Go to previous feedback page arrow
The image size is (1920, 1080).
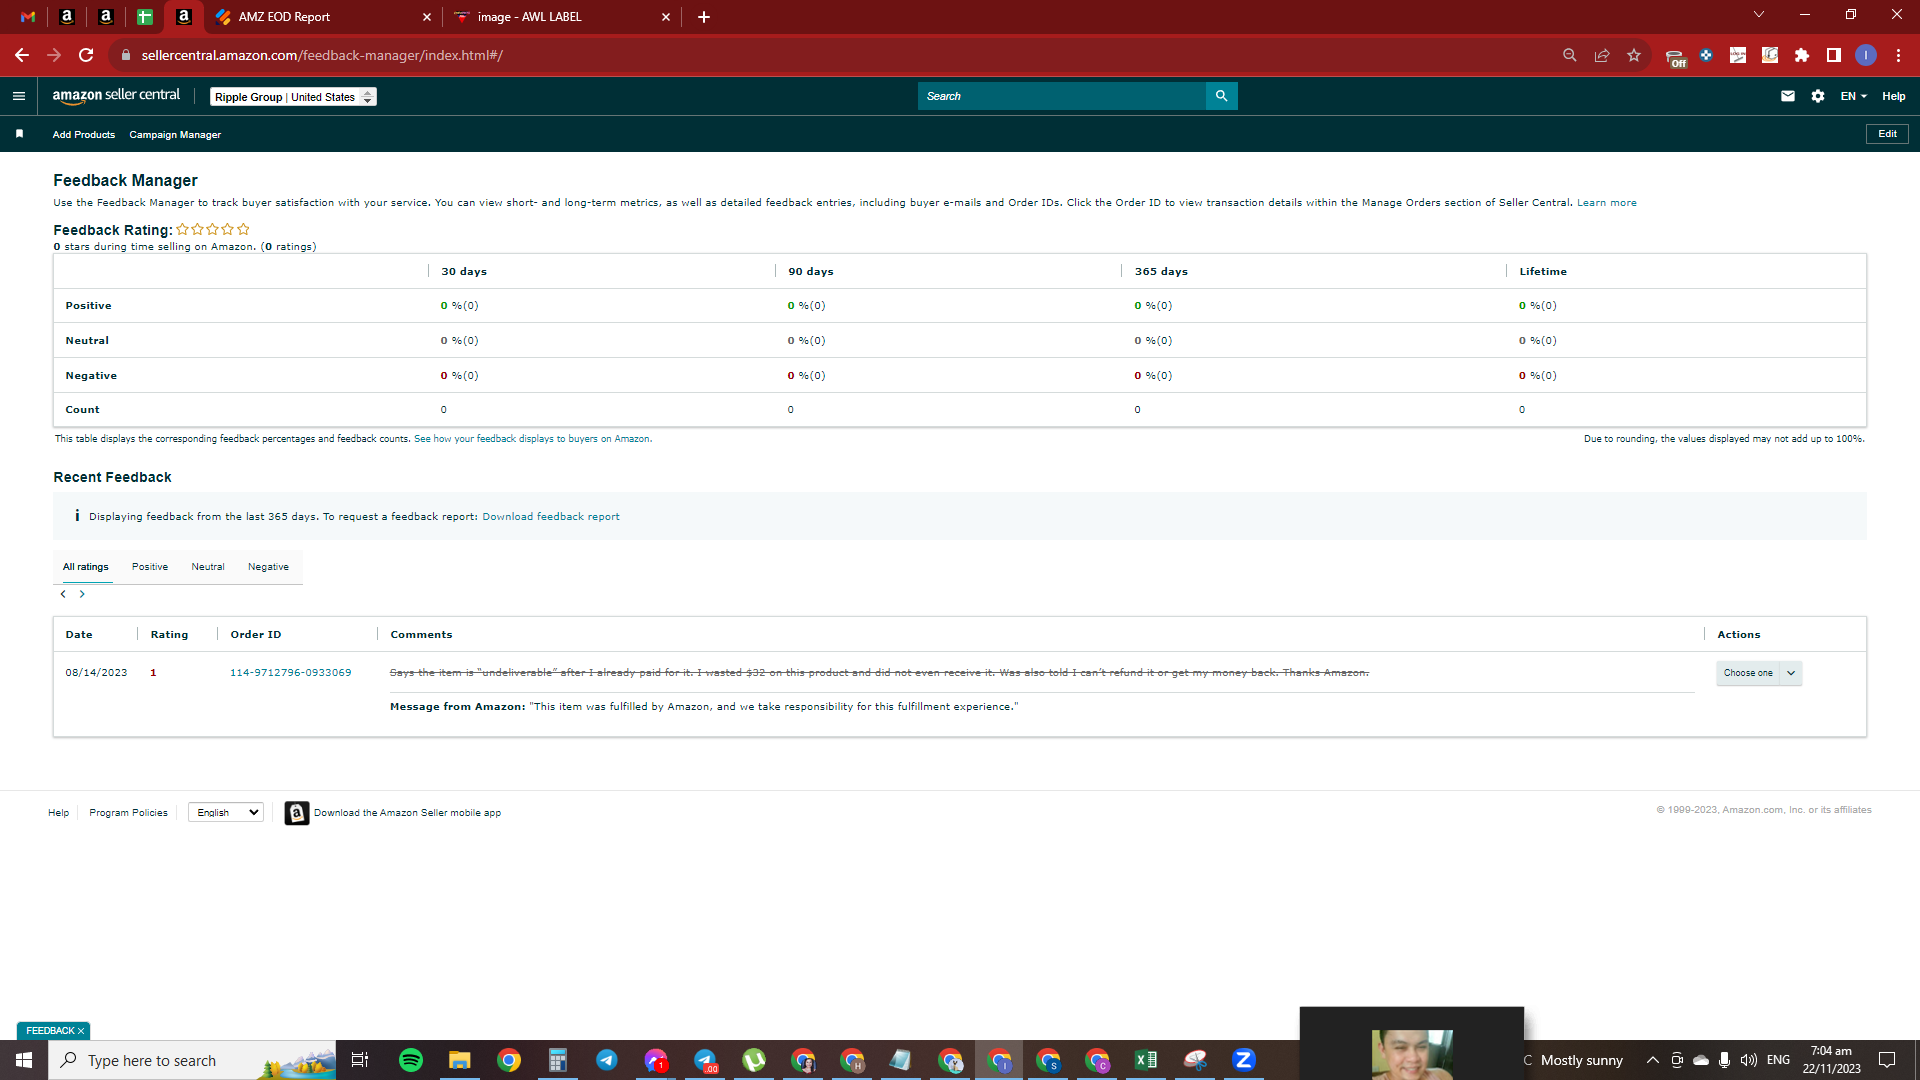point(63,594)
